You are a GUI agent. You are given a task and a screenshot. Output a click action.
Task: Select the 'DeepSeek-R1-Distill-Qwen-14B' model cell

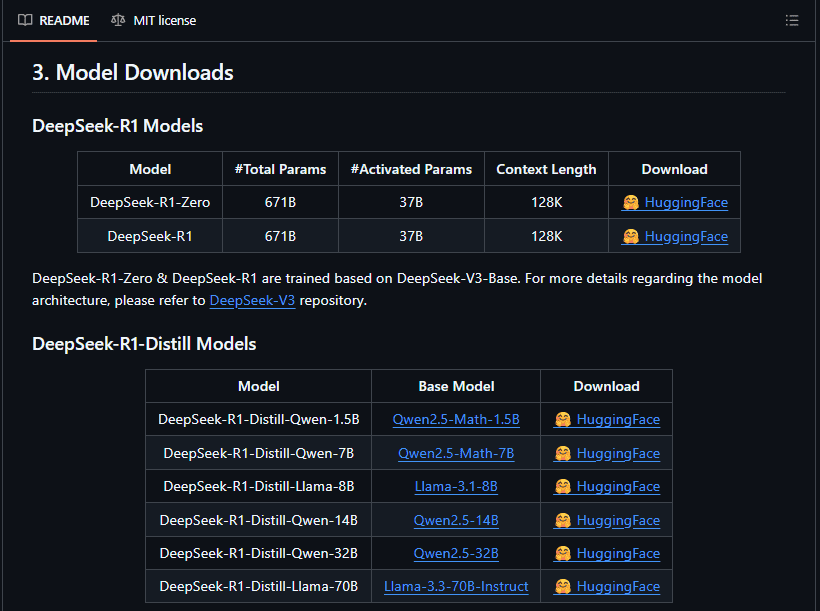(x=259, y=521)
